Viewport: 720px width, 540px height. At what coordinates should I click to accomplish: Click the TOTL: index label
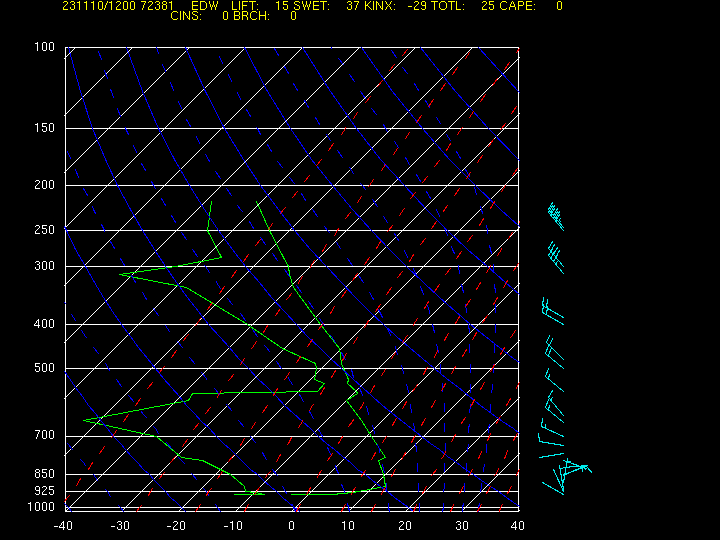447,6
